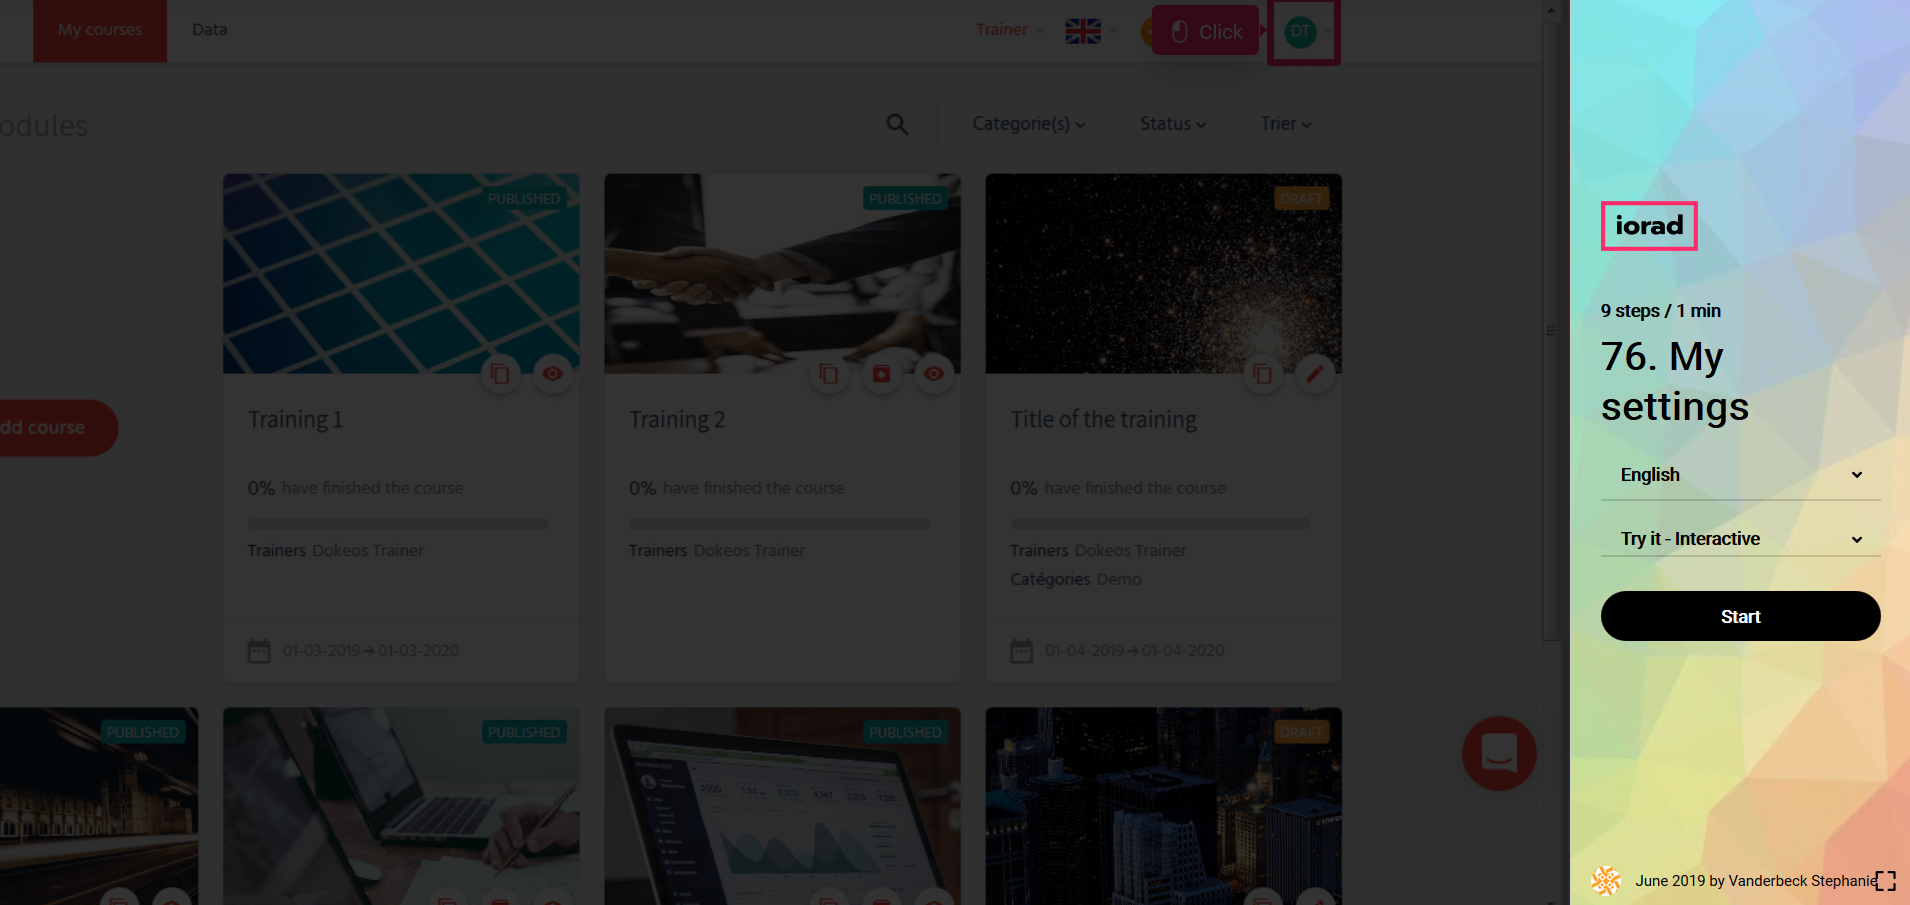Open the English language dropdown in the iorad panel
The height and width of the screenshot is (905, 1910).
click(x=1740, y=475)
